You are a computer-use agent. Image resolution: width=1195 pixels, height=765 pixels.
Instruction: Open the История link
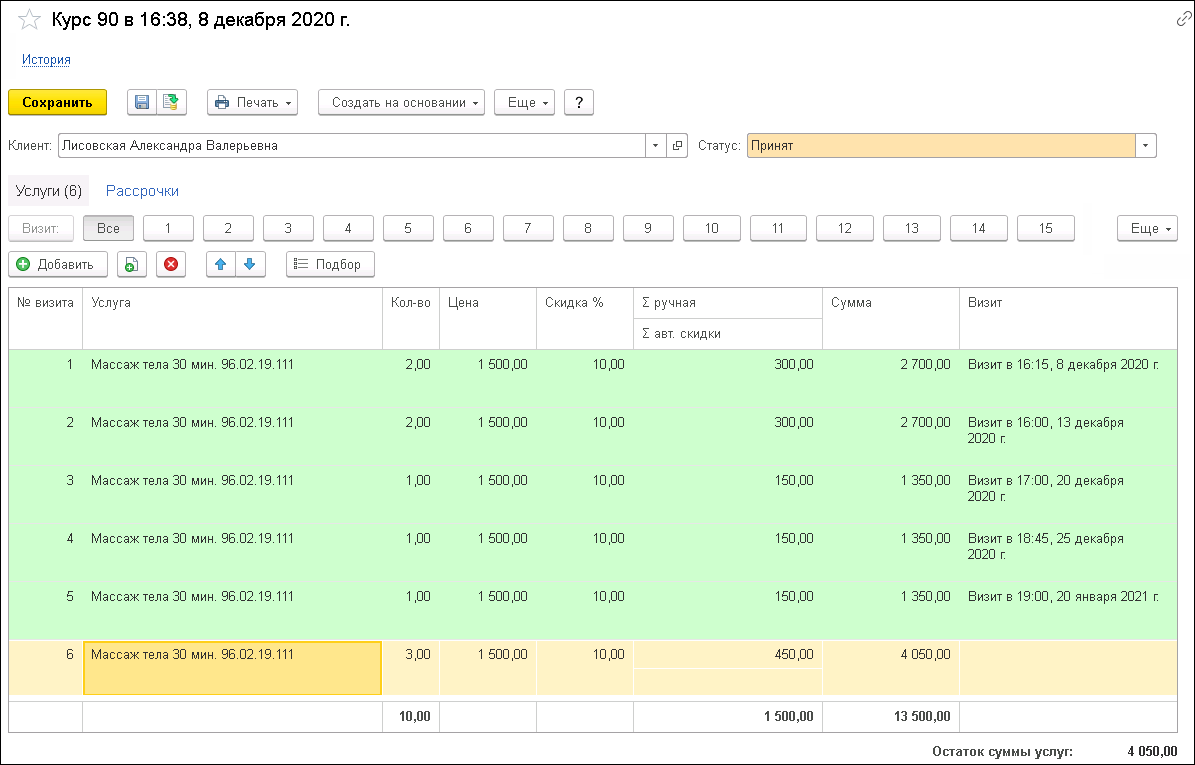(x=46, y=60)
